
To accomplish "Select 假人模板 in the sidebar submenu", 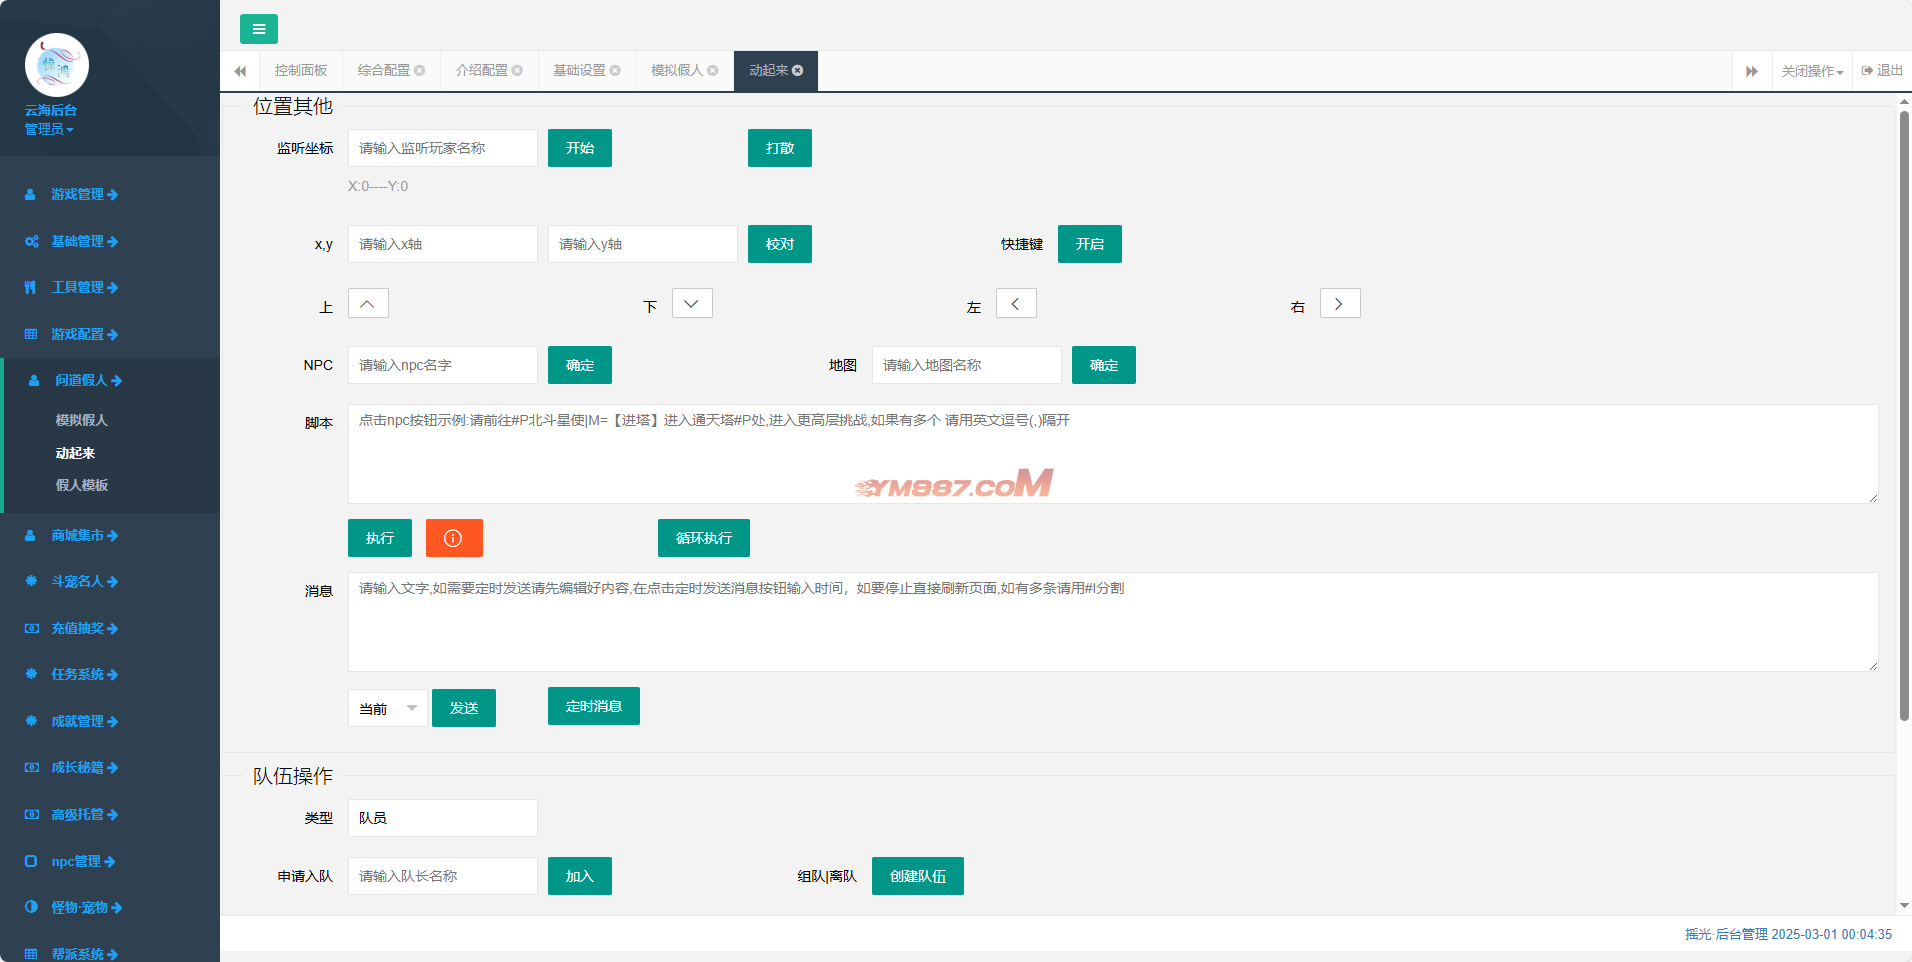I will point(82,485).
